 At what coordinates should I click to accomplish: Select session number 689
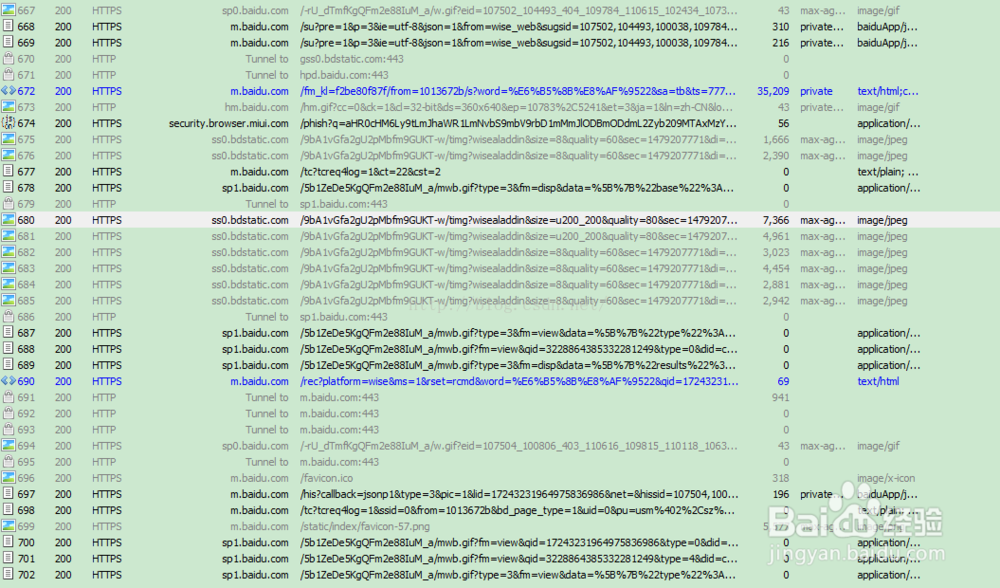[x=26, y=365]
